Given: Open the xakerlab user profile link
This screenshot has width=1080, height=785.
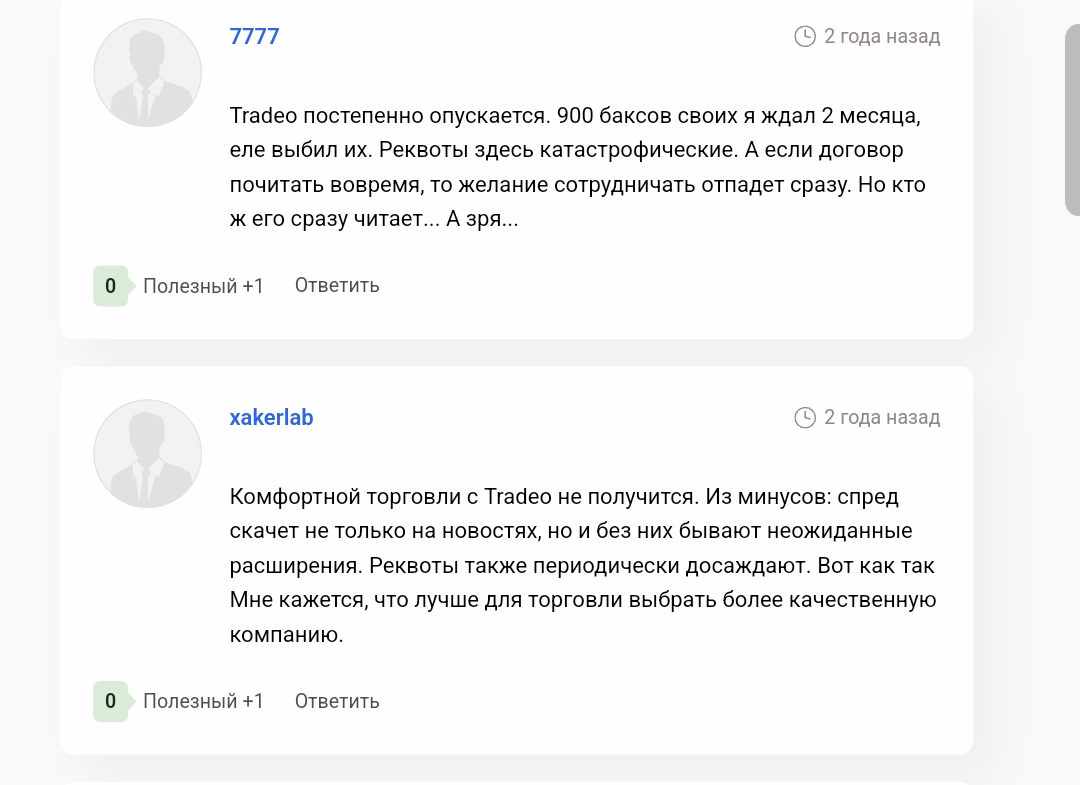Looking at the screenshot, I should tap(271, 418).
